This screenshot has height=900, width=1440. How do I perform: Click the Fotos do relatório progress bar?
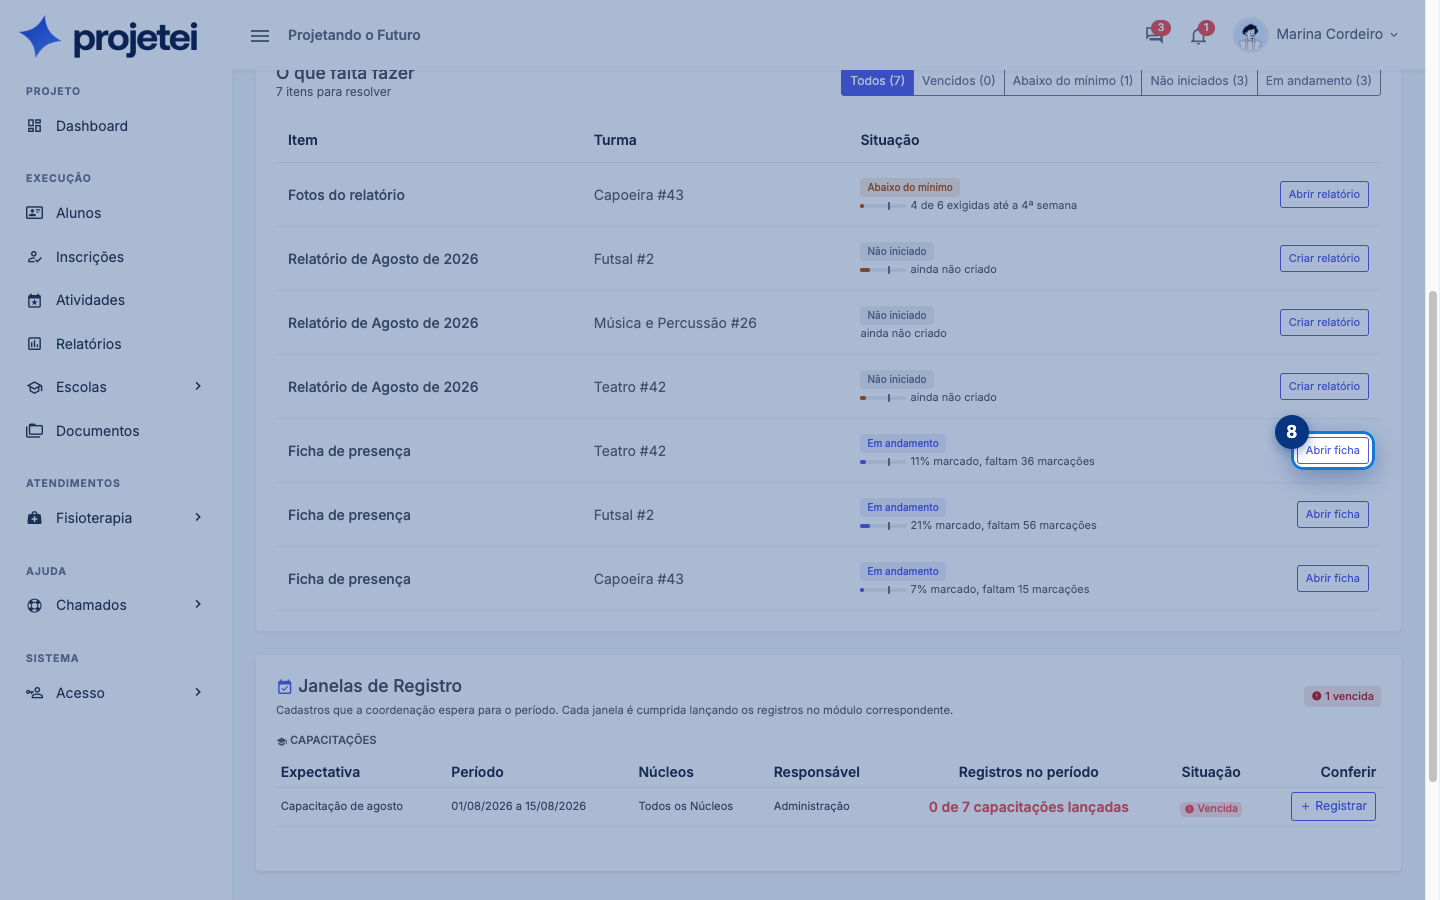click(x=882, y=206)
